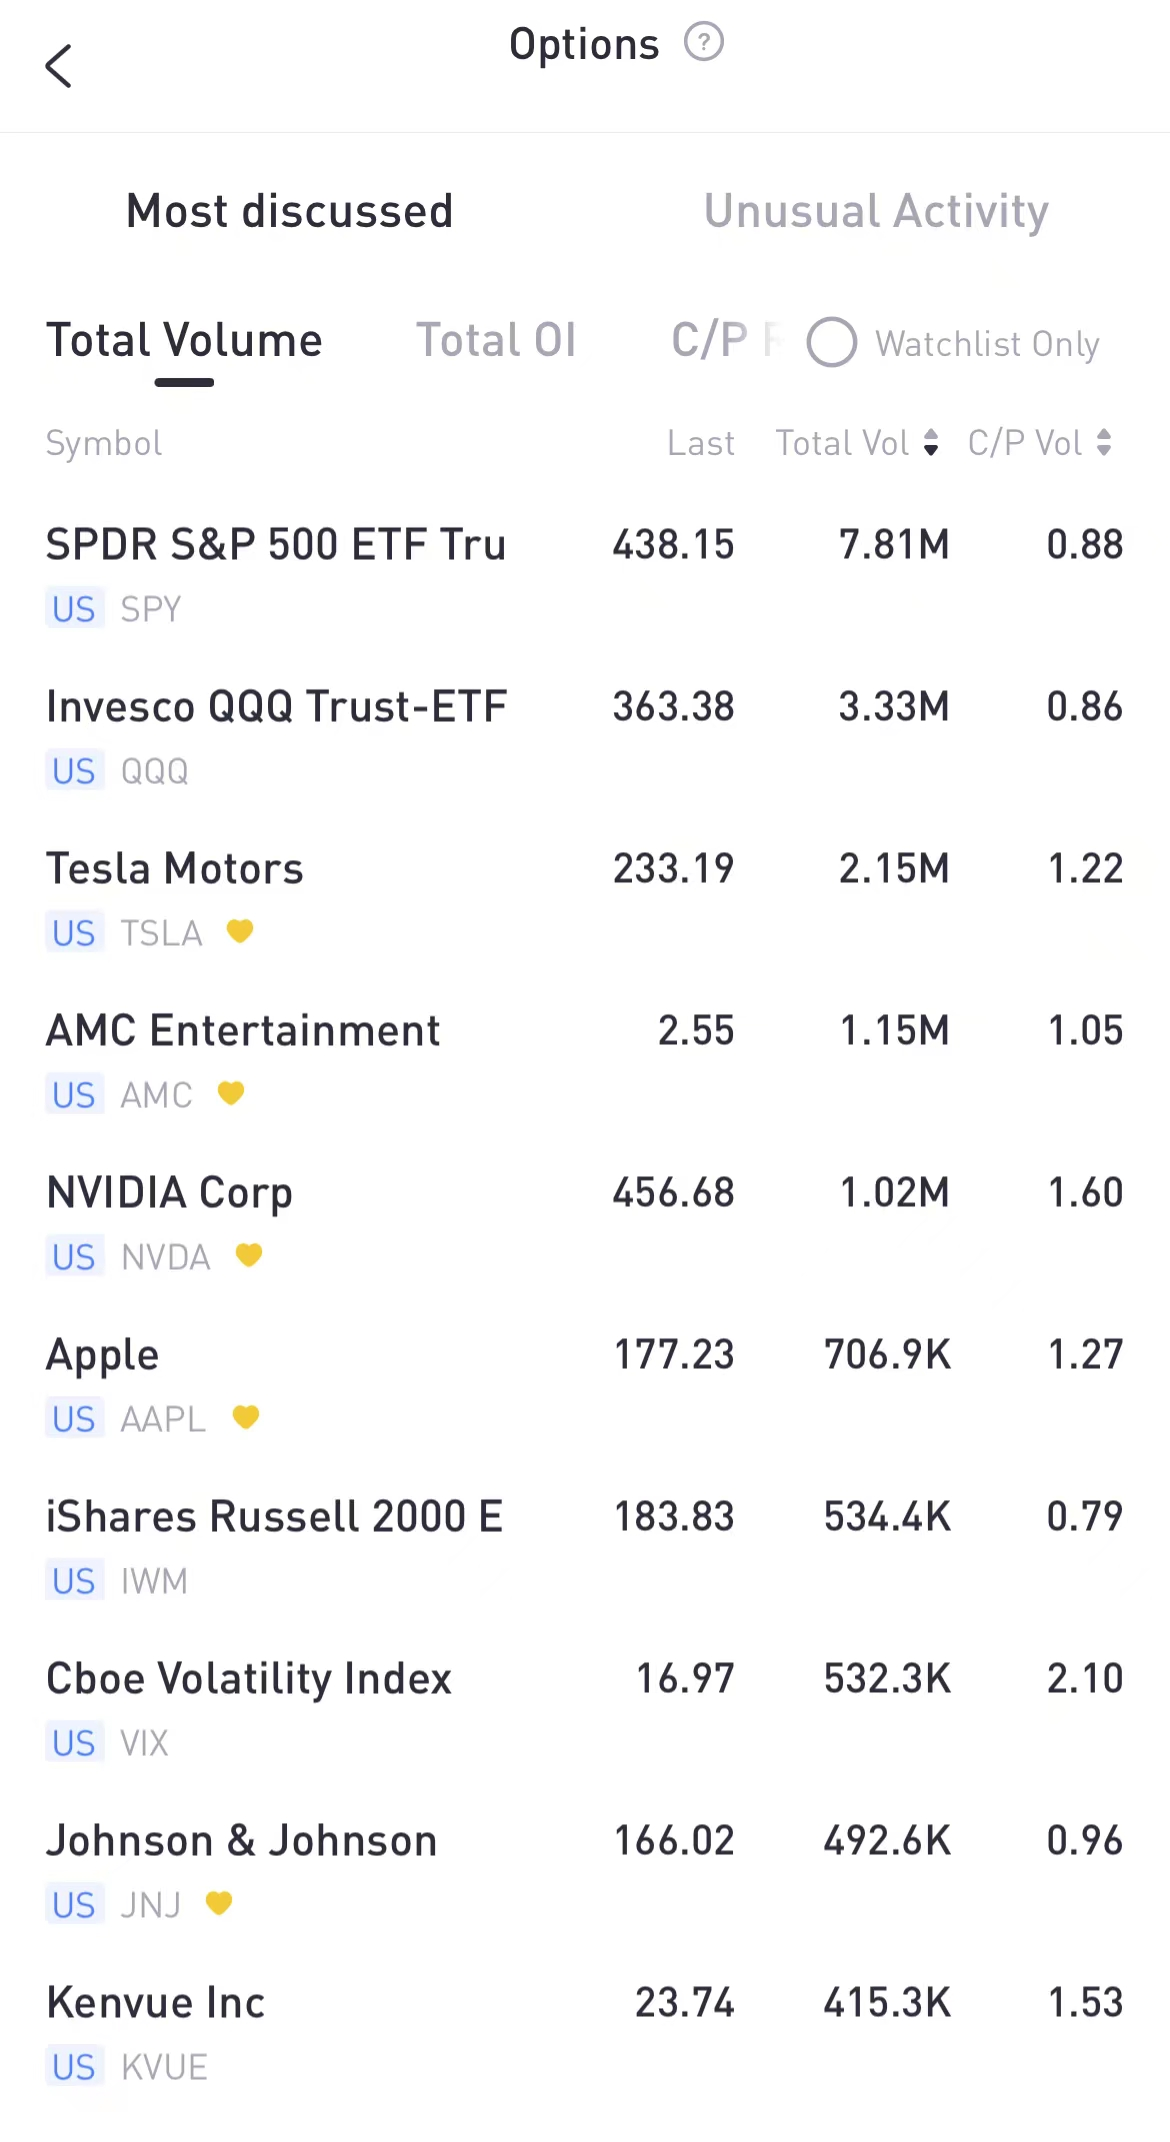Tap the back arrow icon
The width and height of the screenshot is (1170, 2142).
coord(59,66)
